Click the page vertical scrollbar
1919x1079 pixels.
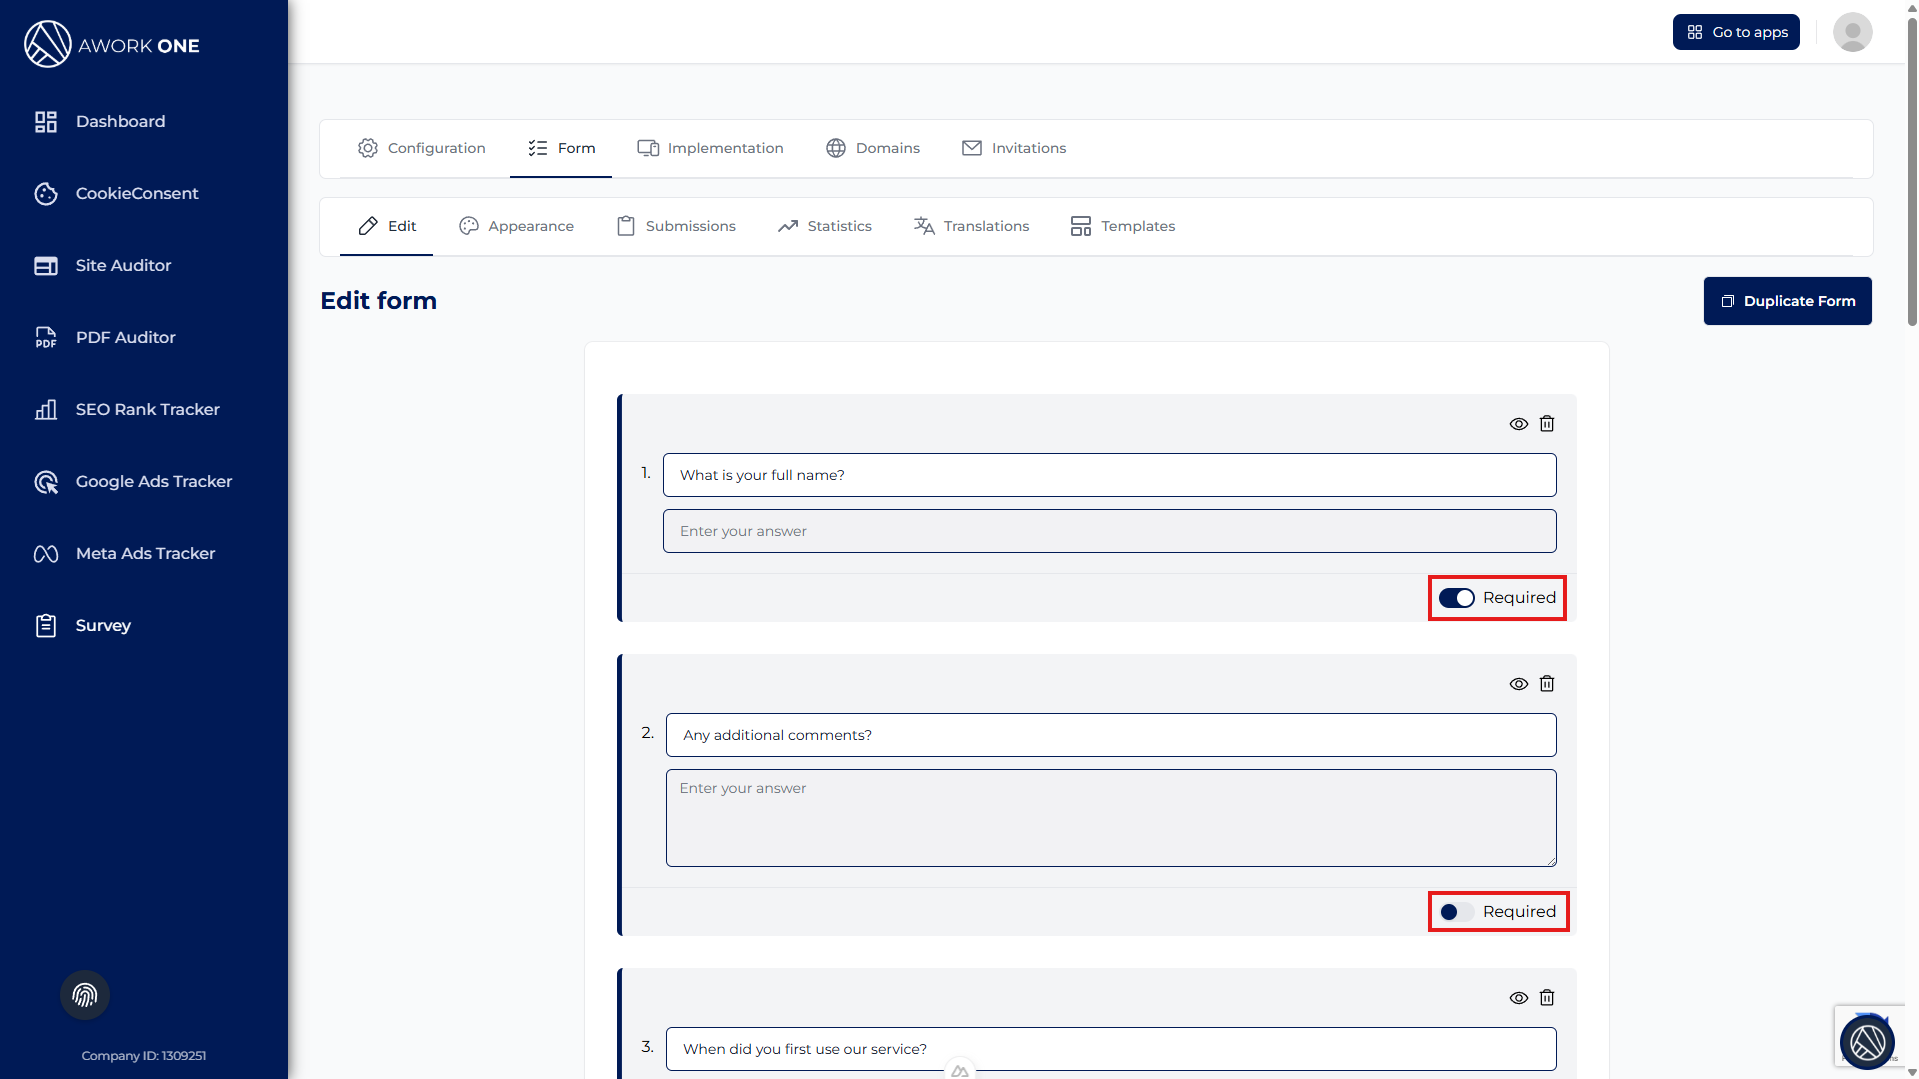pyautogui.click(x=1912, y=170)
